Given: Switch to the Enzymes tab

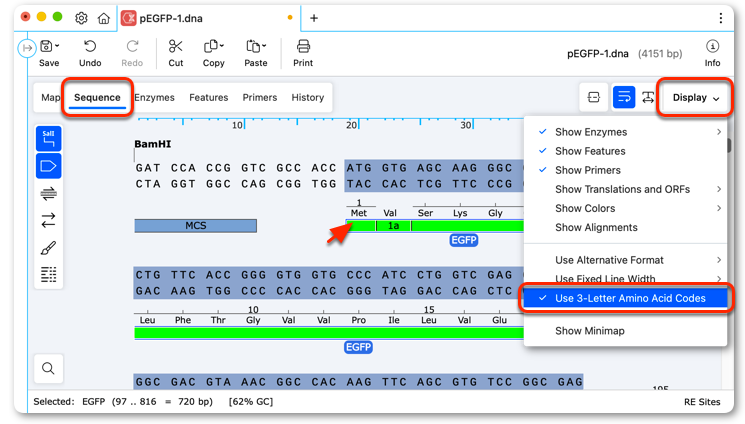Looking at the screenshot, I should point(154,97).
